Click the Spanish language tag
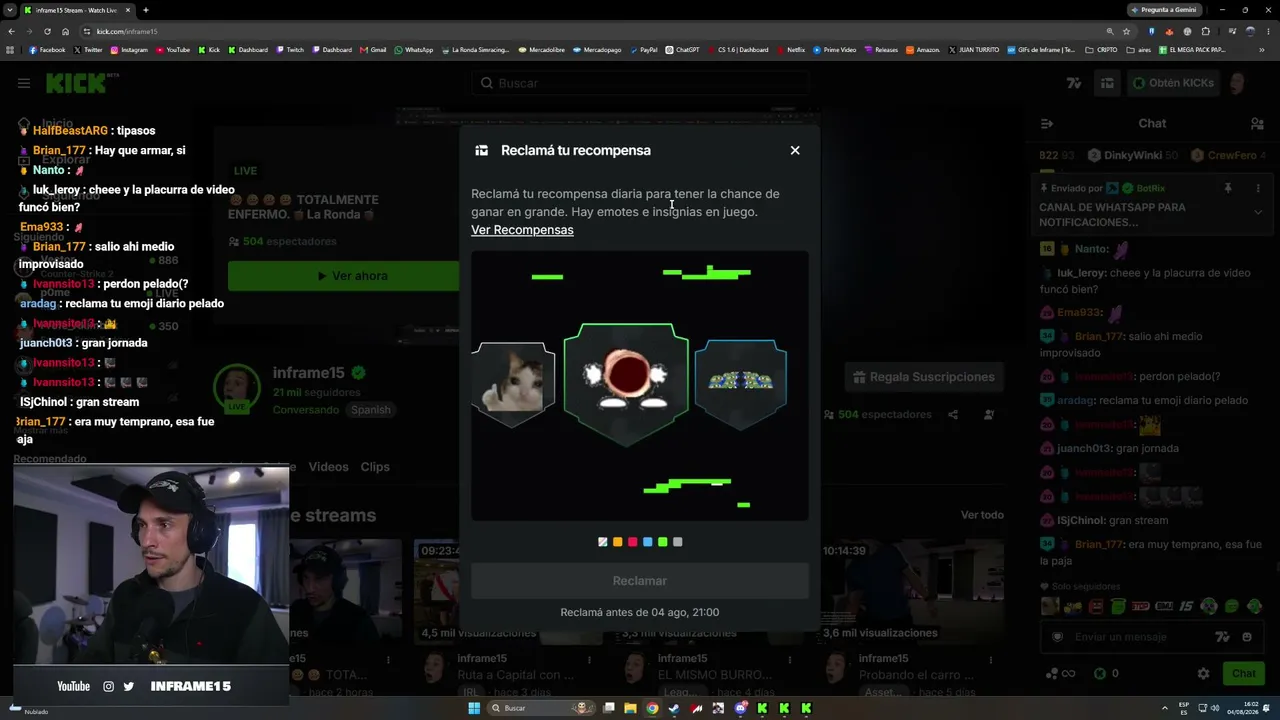The image size is (1280, 720). (370, 410)
